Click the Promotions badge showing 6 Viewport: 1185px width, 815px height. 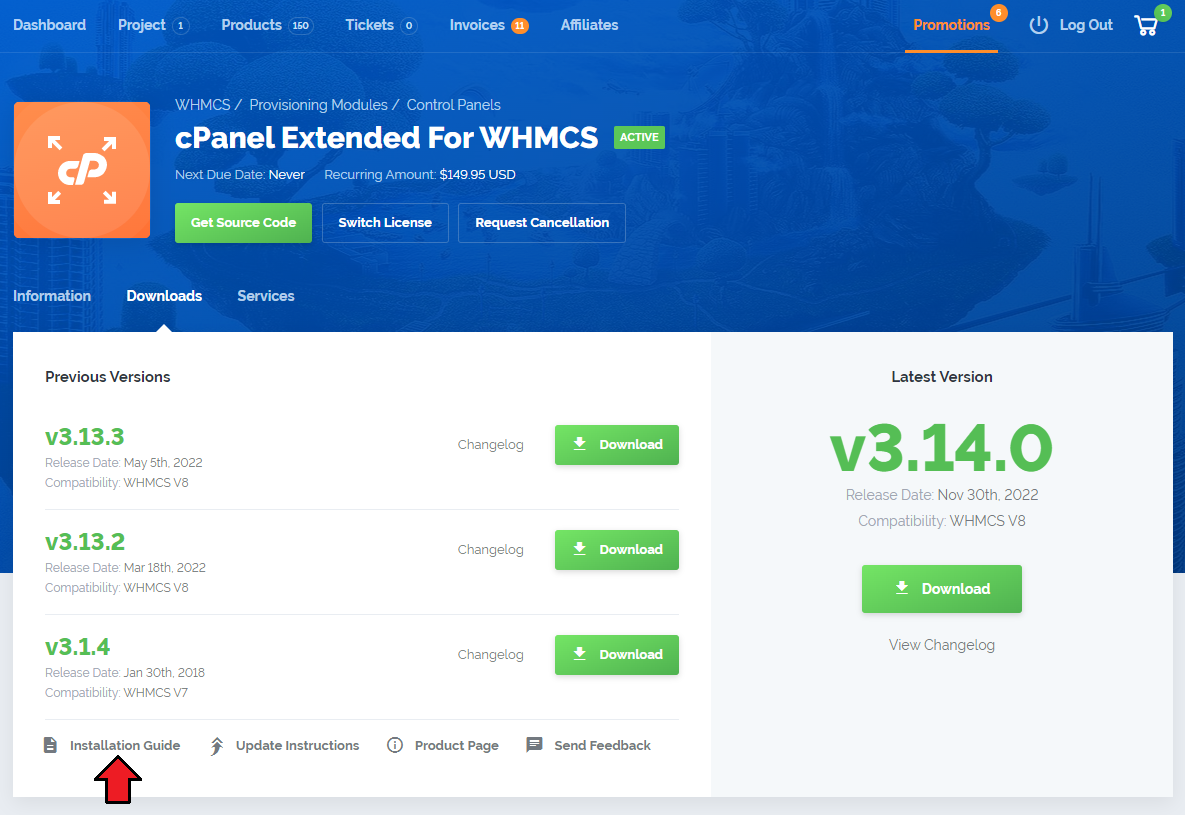click(998, 13)
